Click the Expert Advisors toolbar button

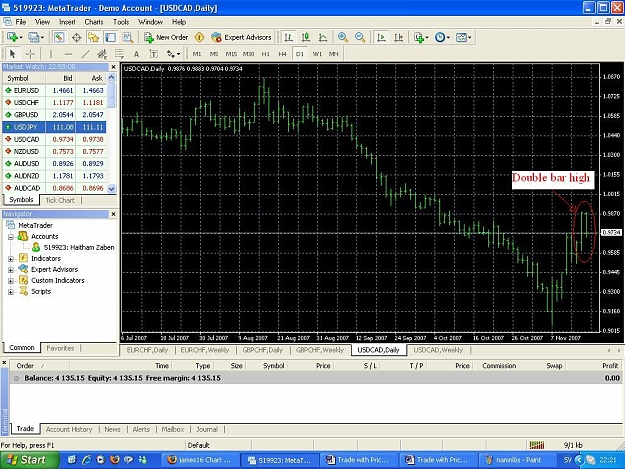pos(242,37)
